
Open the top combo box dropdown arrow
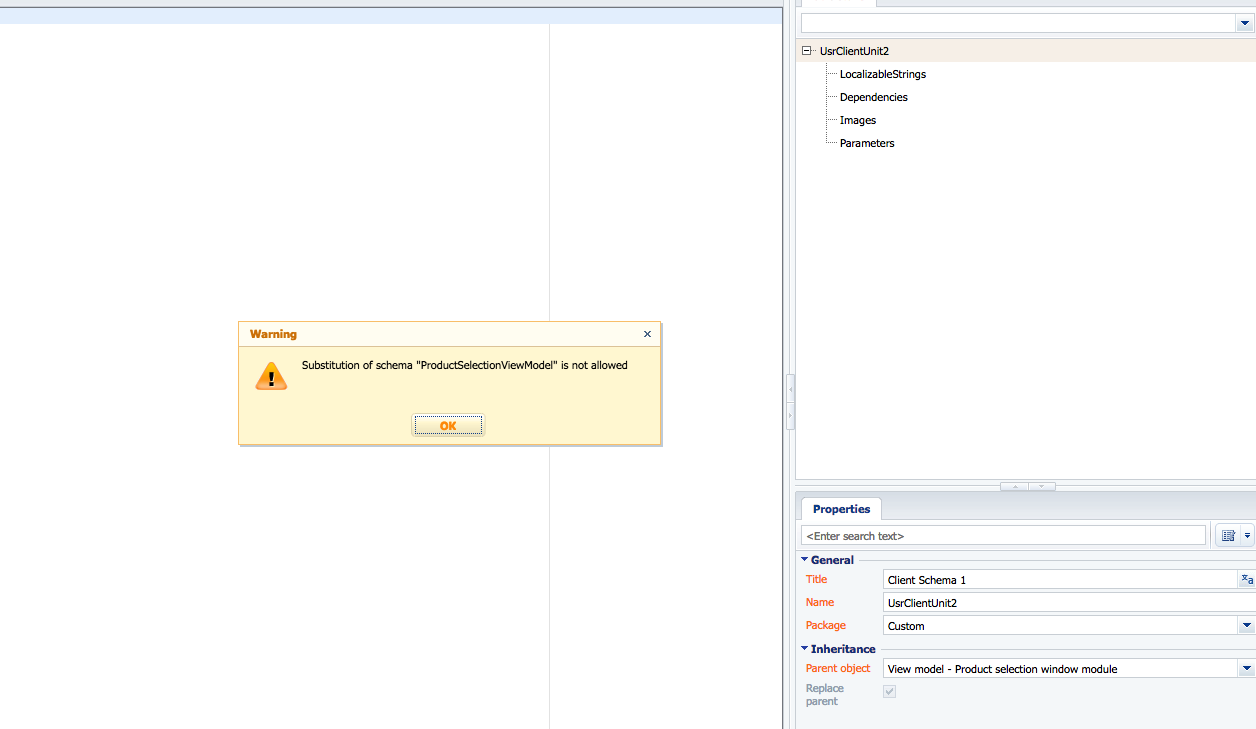click(x=1246, y=23)
